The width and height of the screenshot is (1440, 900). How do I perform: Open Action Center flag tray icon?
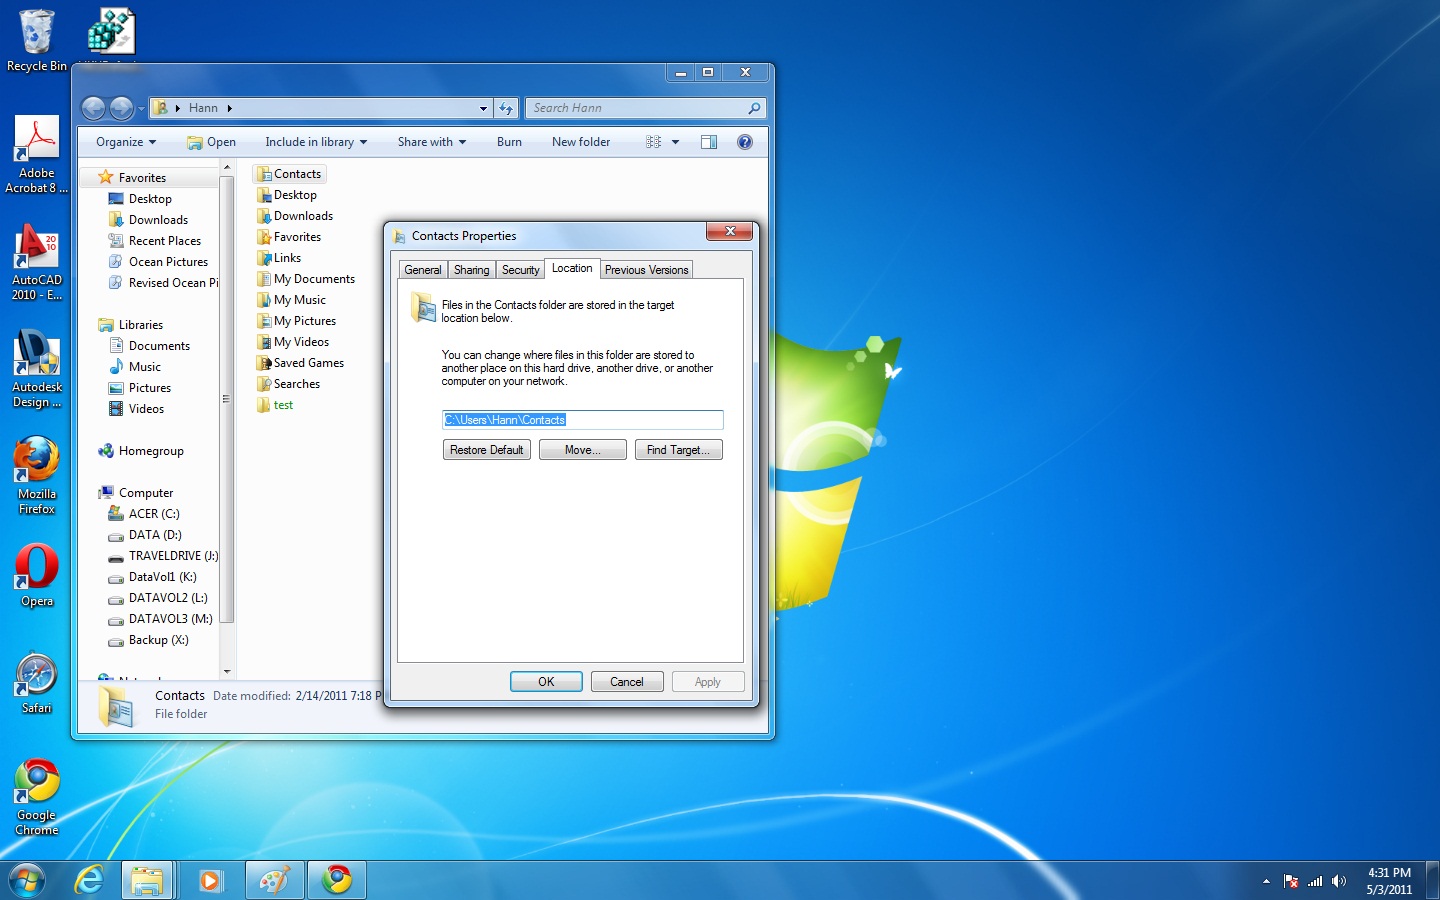(x=1291, y=881)
